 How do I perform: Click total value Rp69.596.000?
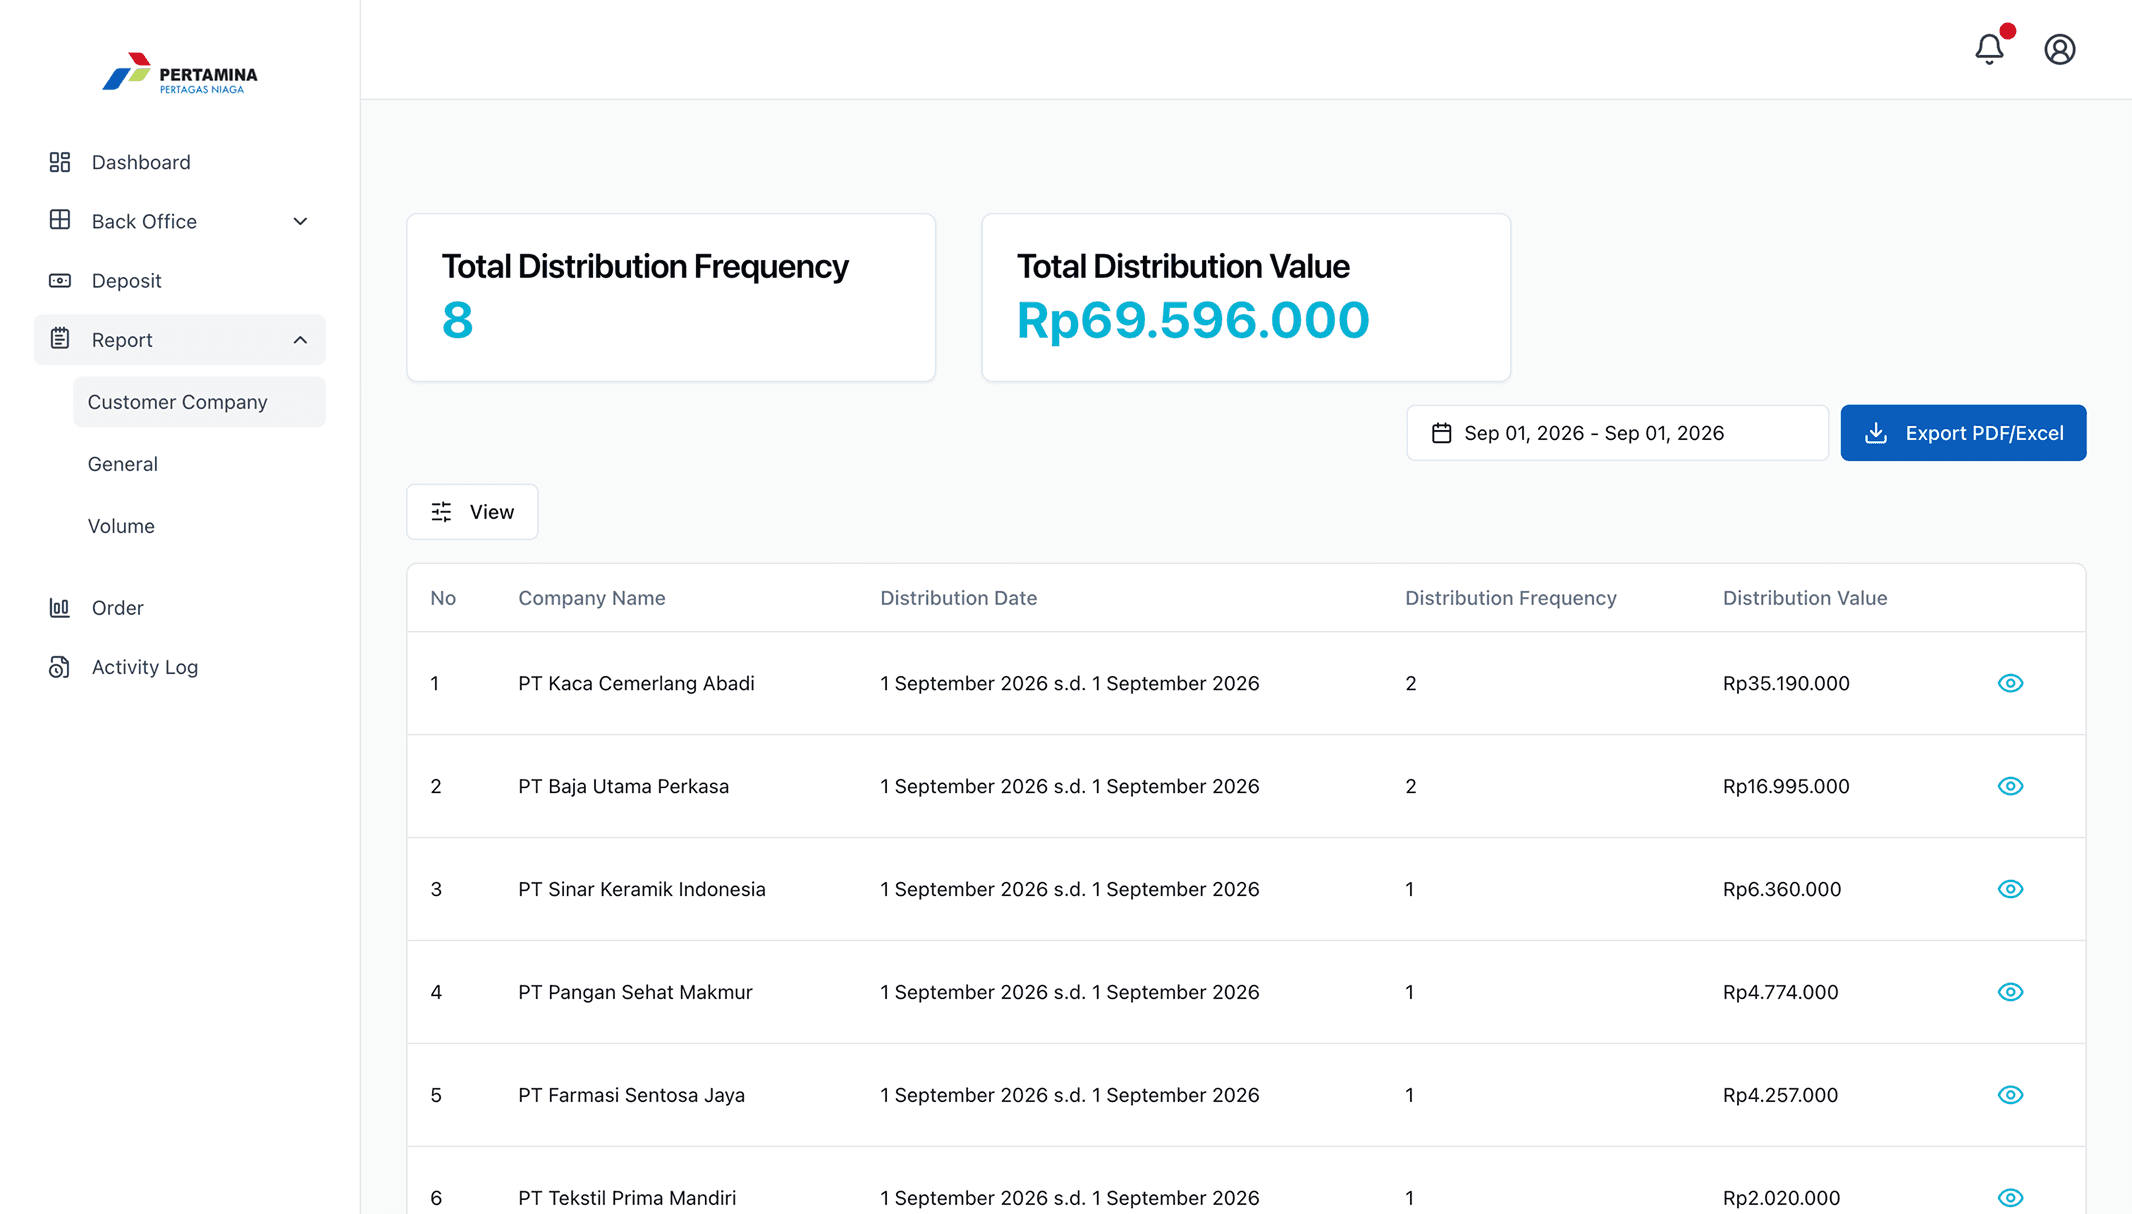(x=1193, y=320)
